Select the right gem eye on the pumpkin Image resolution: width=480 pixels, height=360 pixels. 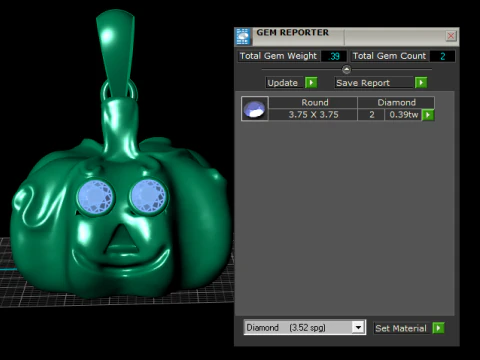click(148, 196)
